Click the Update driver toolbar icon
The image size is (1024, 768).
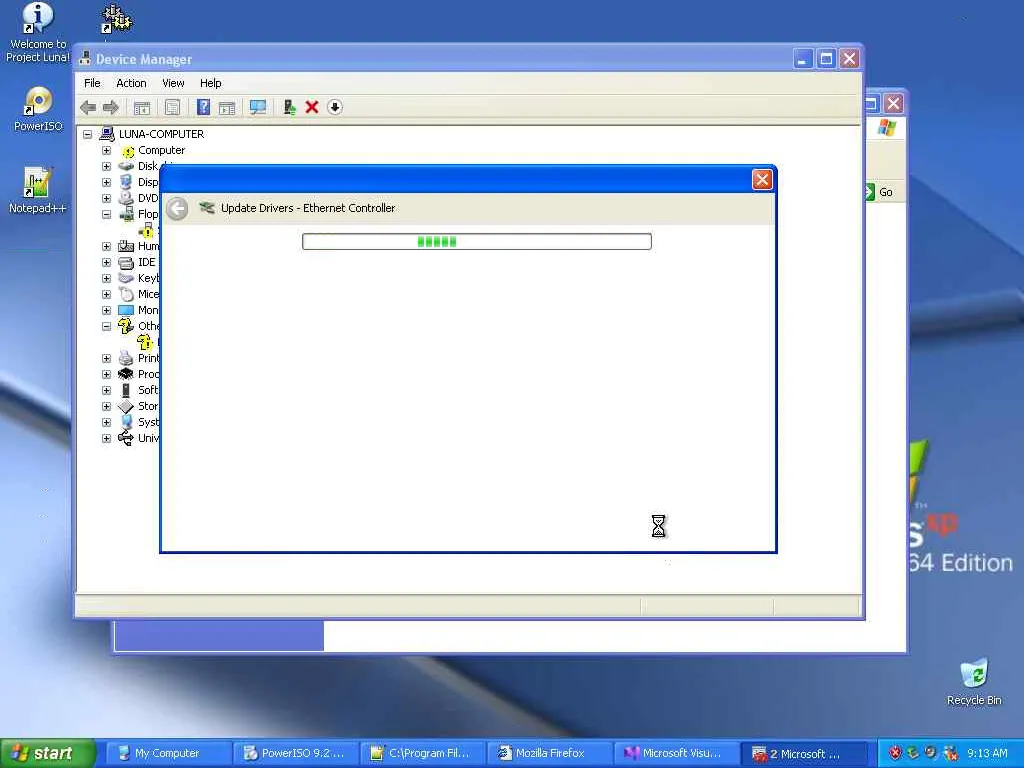click(x=289, y=107)
